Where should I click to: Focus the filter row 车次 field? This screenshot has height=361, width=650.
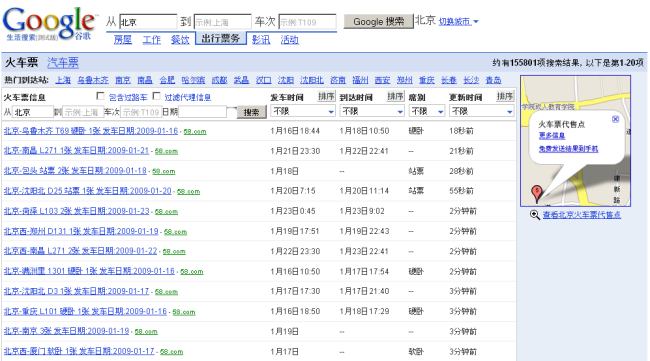click(x=141, y=112)
